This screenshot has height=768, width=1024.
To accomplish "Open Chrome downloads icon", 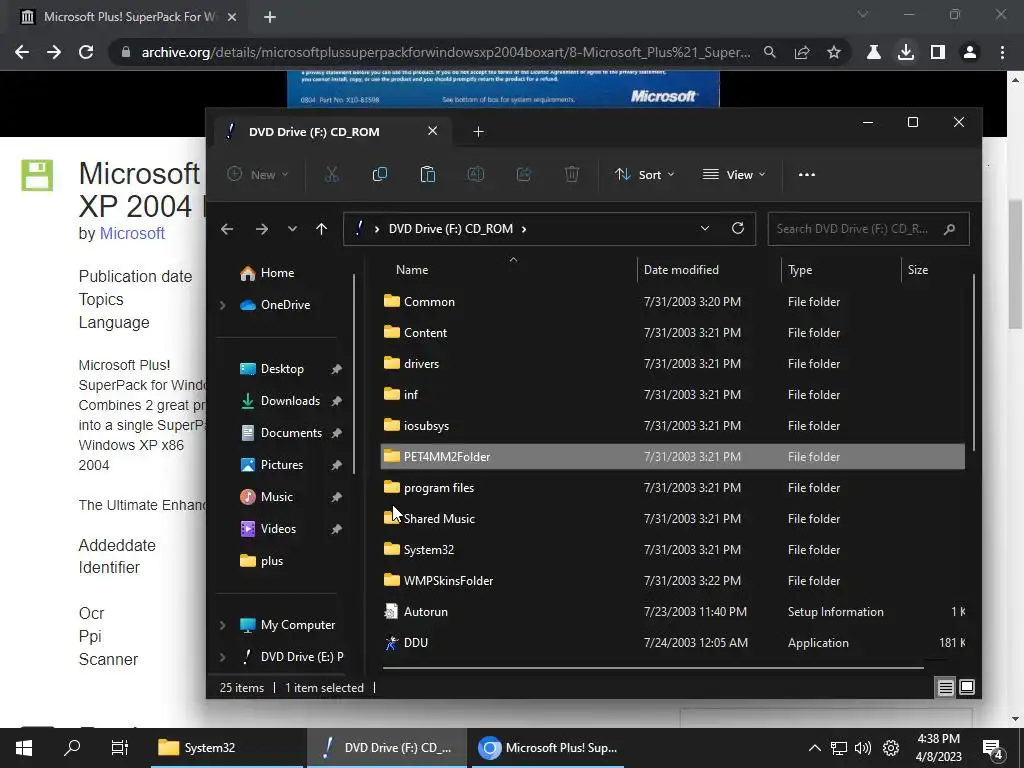I will [905, 52].
